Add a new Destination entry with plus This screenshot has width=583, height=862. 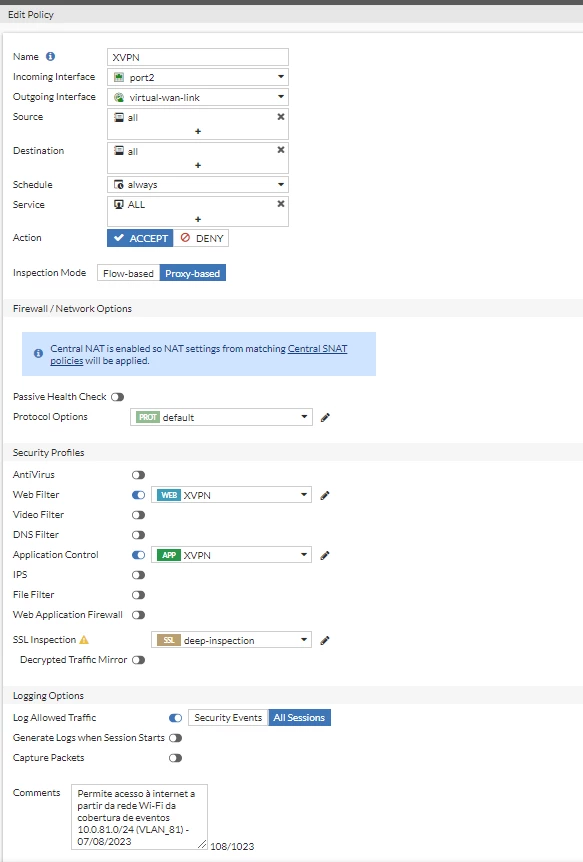[x=198, y=165]
